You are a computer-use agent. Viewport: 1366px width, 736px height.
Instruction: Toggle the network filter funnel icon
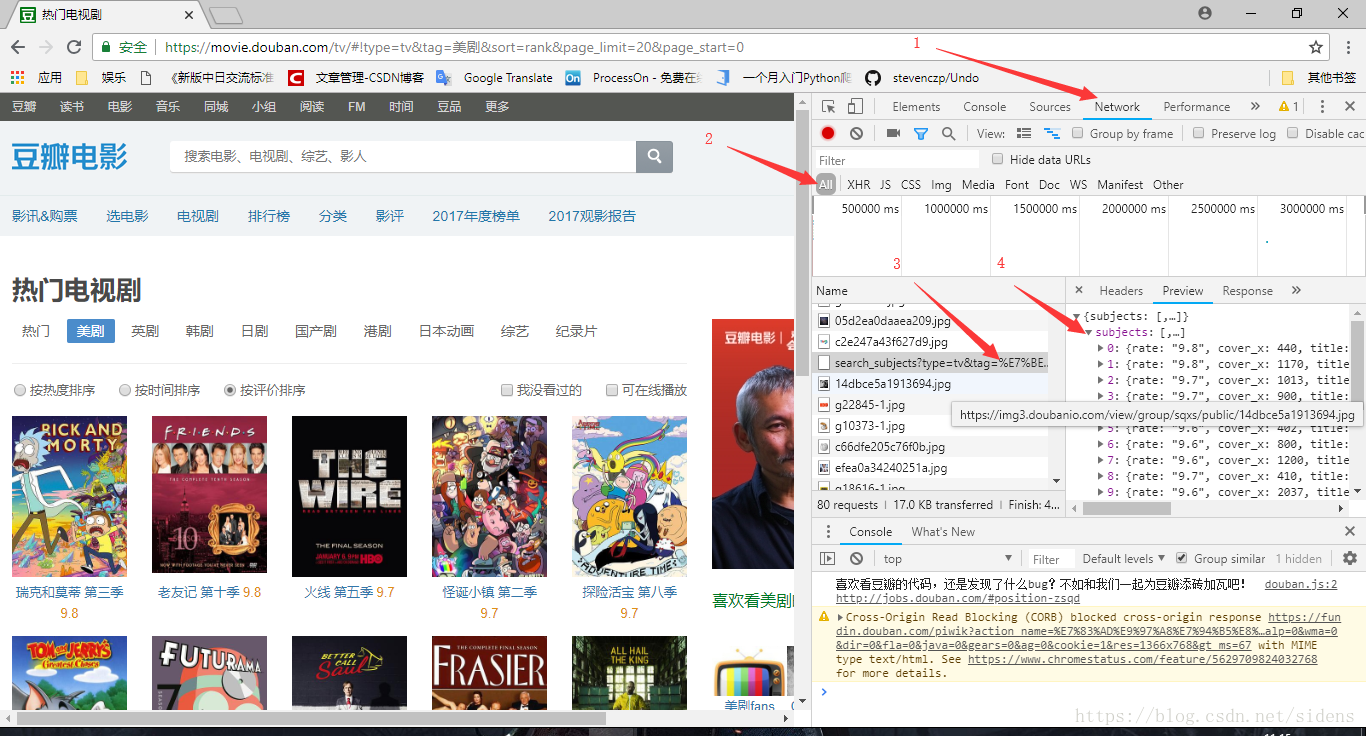coord(921,133)
